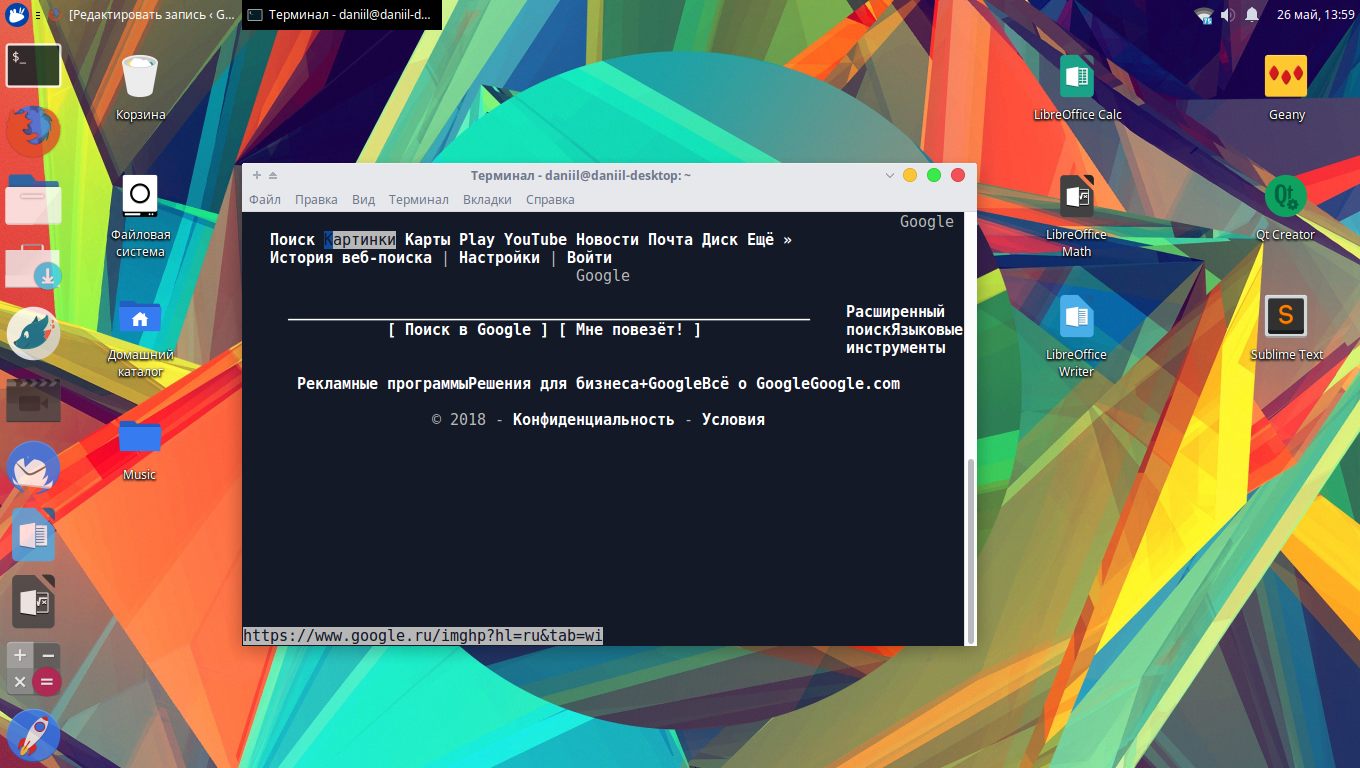This screenshot has width=1360, height=768.
Task: Open the Войти sign-in link
Action: (589, 258)
